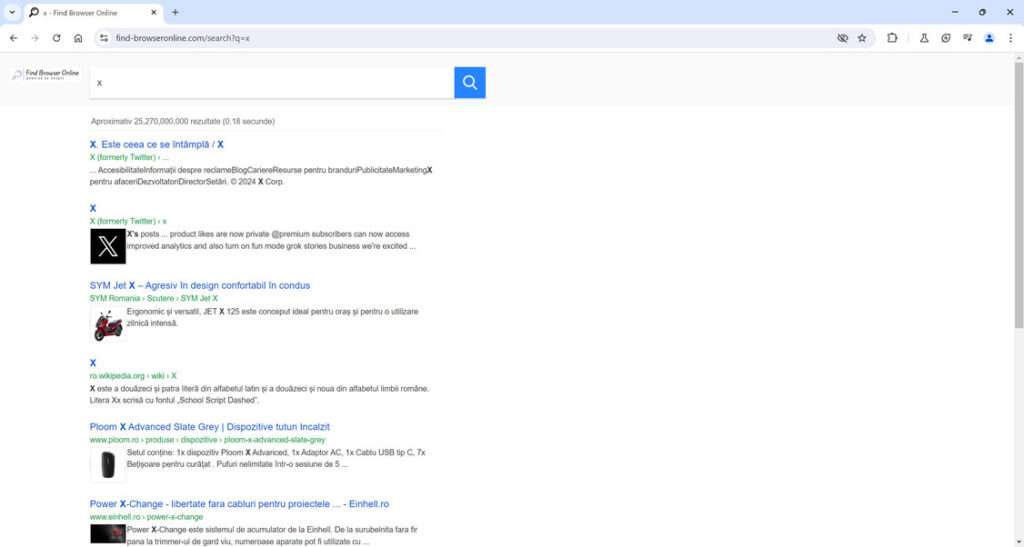The height and width of the screenshot is (547, 1024).
Task: Click the X logo thumbnail
Action: point(108,246)
